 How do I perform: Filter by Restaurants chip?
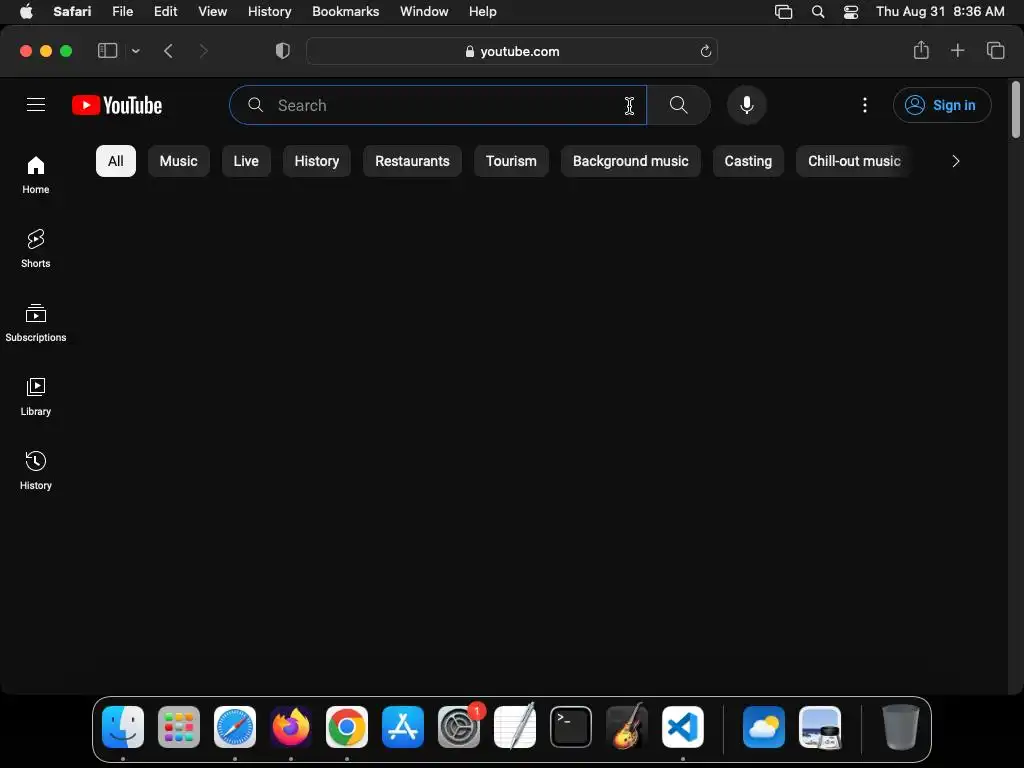coord(412,161)
